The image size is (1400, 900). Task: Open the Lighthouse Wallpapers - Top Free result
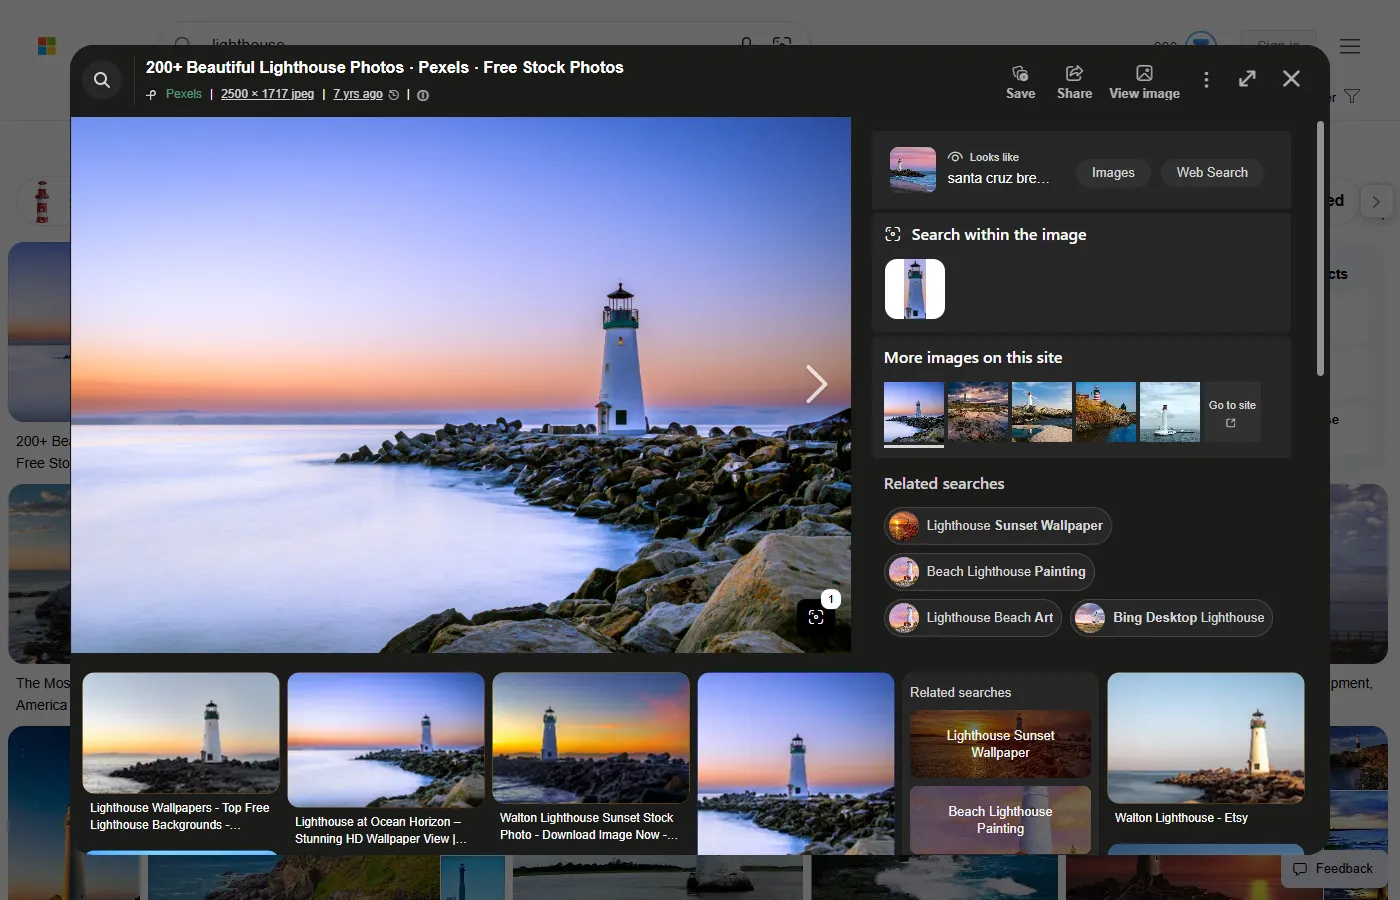181,755
